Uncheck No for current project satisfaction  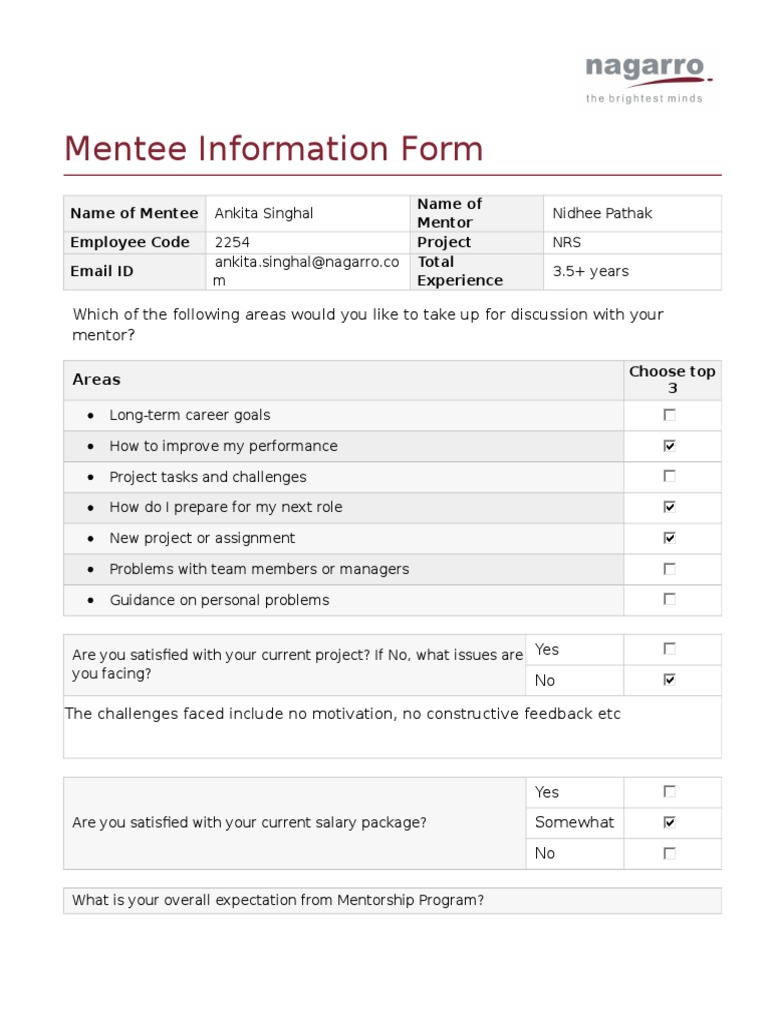[669, 680]
